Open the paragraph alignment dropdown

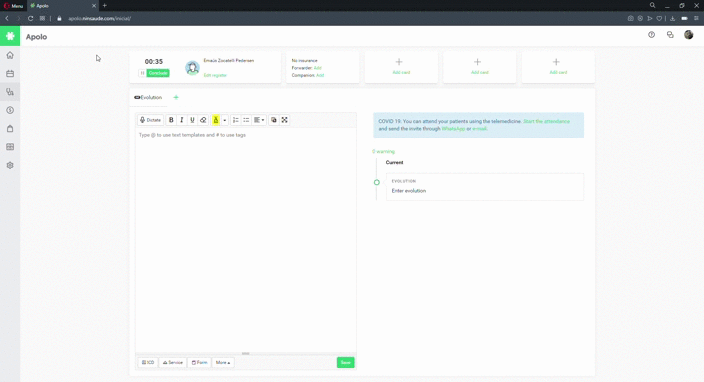(x=259, y=120)
